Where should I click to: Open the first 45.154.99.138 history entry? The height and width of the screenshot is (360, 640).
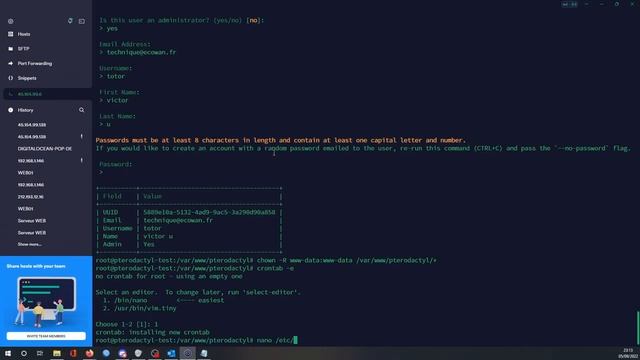click(x=32, y=125)
